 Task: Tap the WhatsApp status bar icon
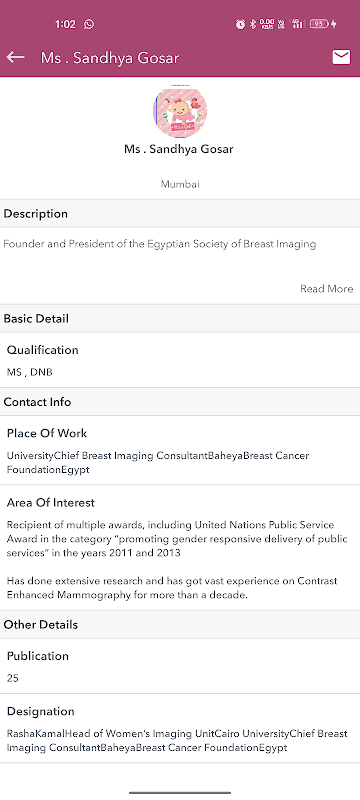pos(89,24)
